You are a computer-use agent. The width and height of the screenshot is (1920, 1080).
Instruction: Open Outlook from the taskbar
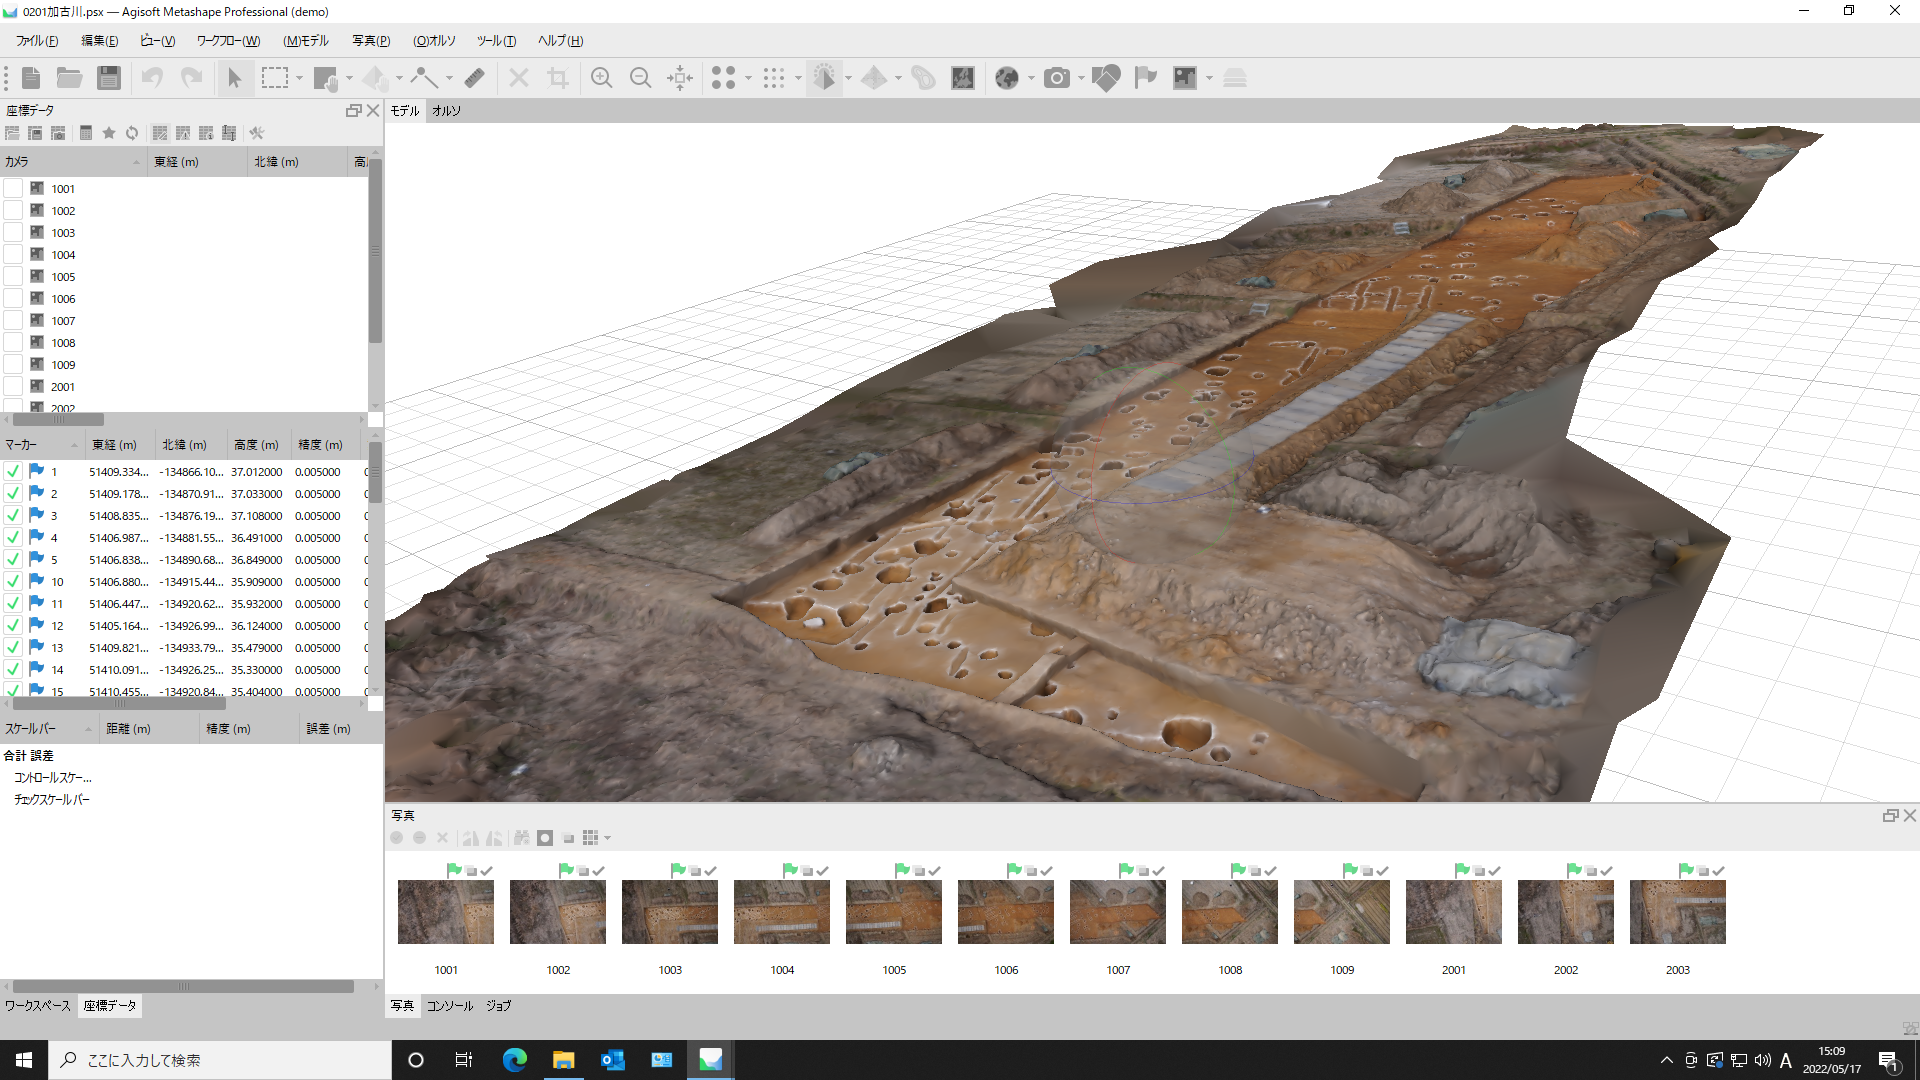(x=612, y=1060)
